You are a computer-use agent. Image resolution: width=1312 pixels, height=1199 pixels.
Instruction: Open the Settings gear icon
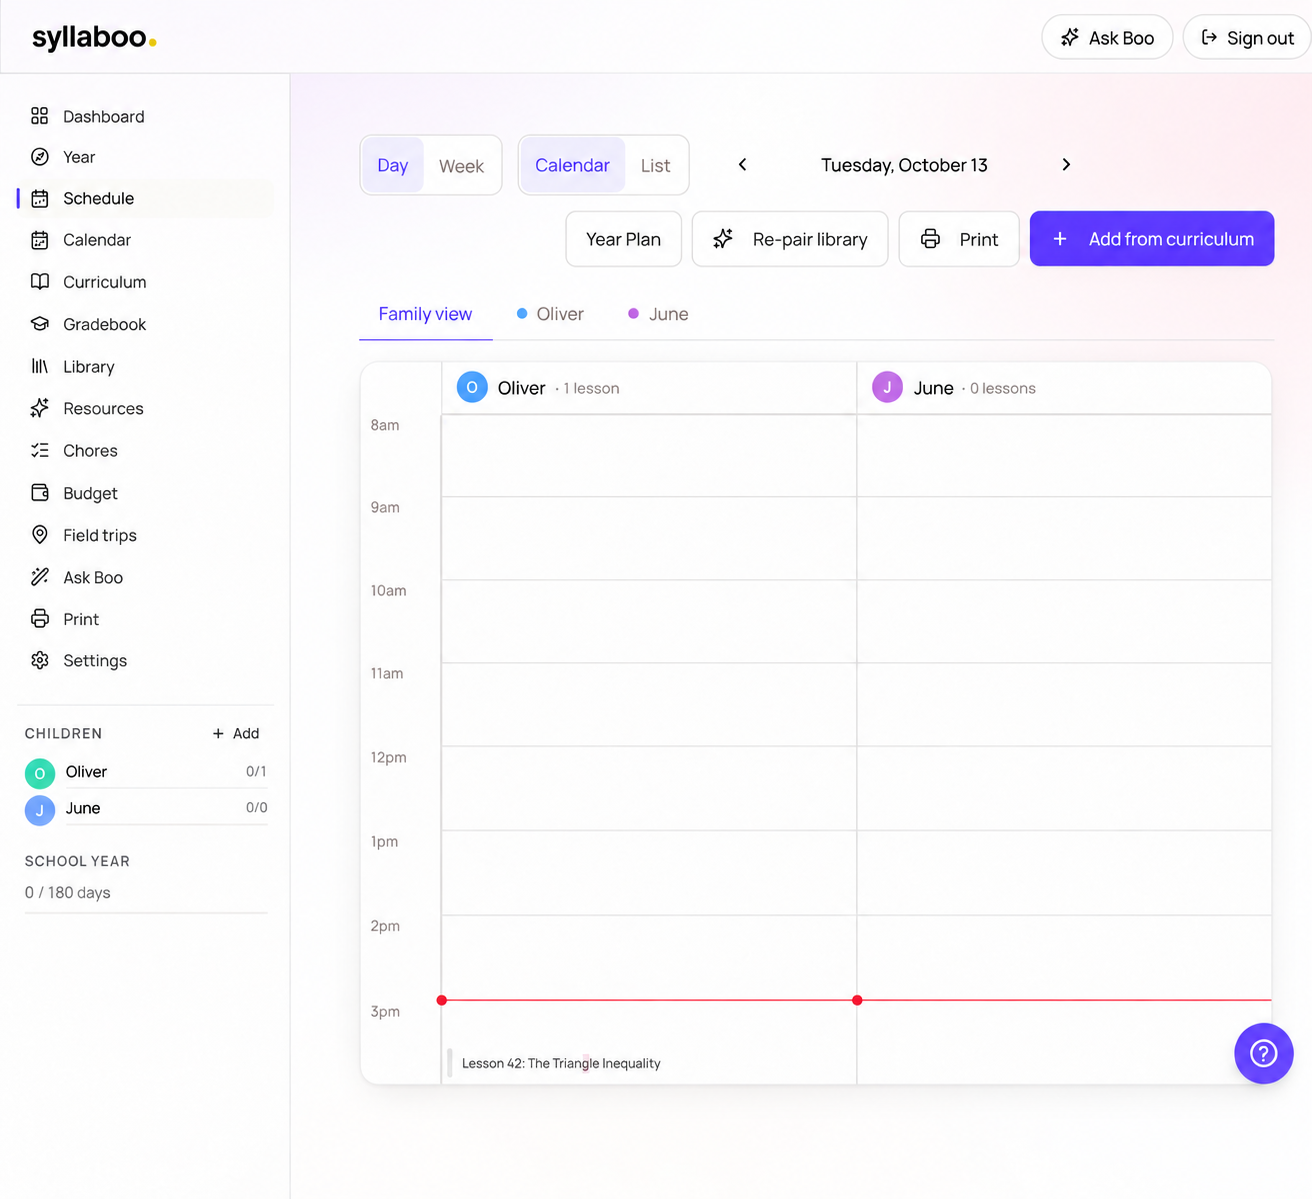pyautogui.click(x=40, y=660)
